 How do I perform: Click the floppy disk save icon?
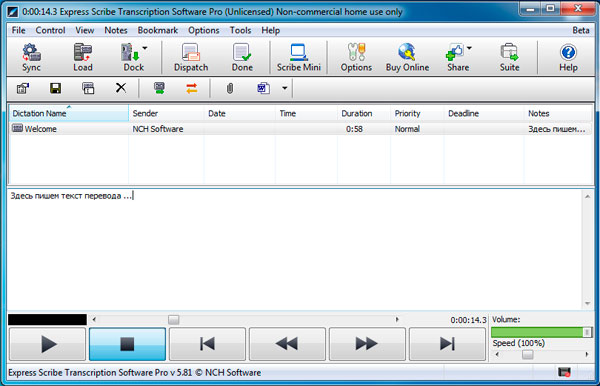coord(55,88)
